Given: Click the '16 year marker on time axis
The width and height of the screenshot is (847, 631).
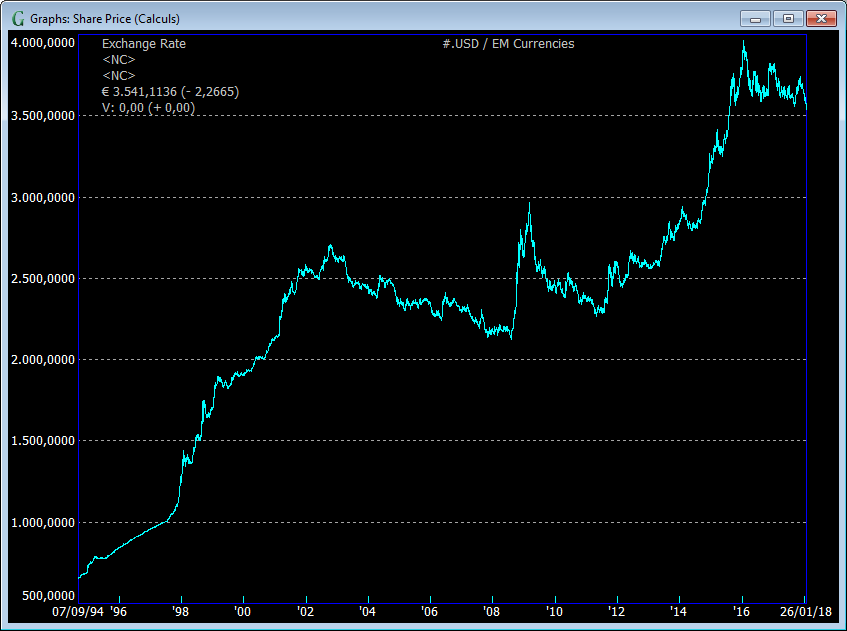Looking at the screenshot, I should [741, 613].
